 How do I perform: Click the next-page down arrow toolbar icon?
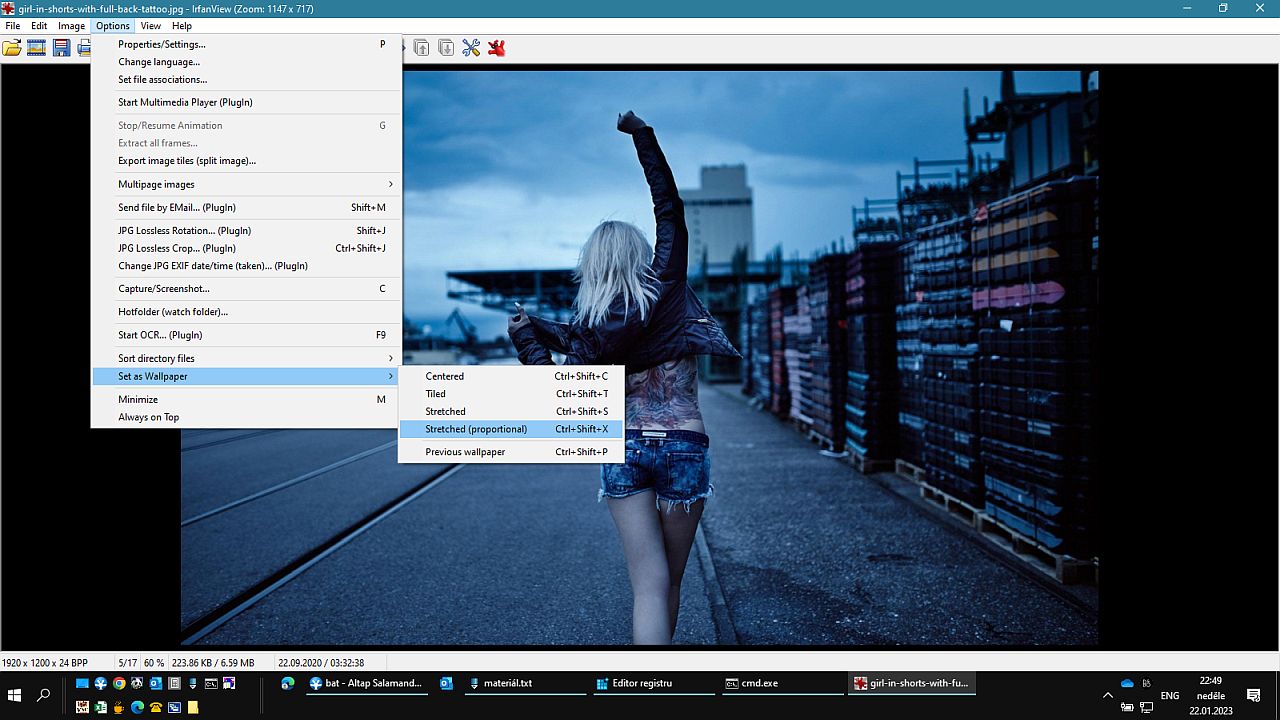coord(446,47)
